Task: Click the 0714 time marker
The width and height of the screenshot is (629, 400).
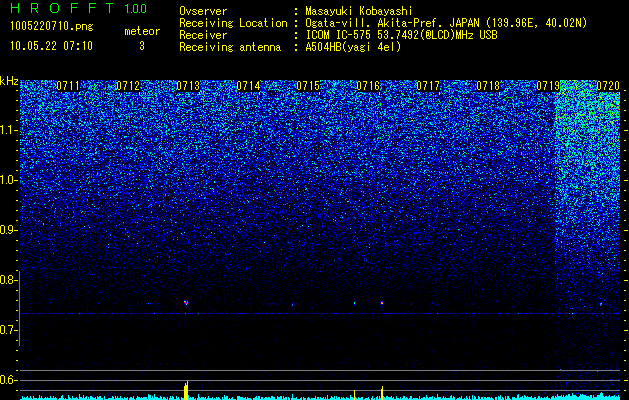Action: pyautogui.click(x=248, y=86)
